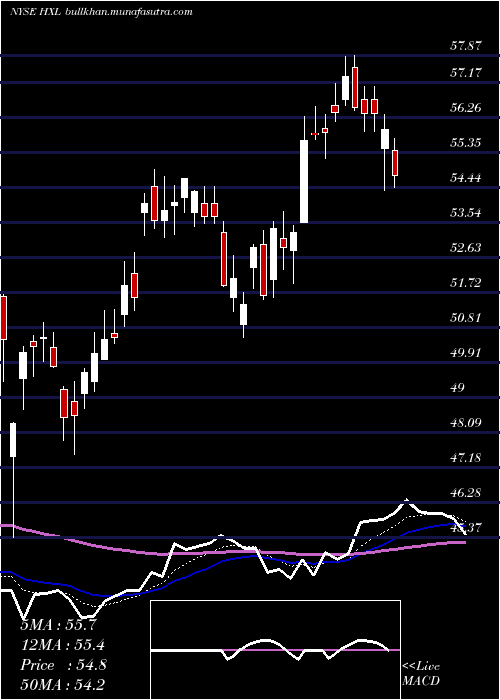Click the last red candle on the right

(x=395, y=163)
